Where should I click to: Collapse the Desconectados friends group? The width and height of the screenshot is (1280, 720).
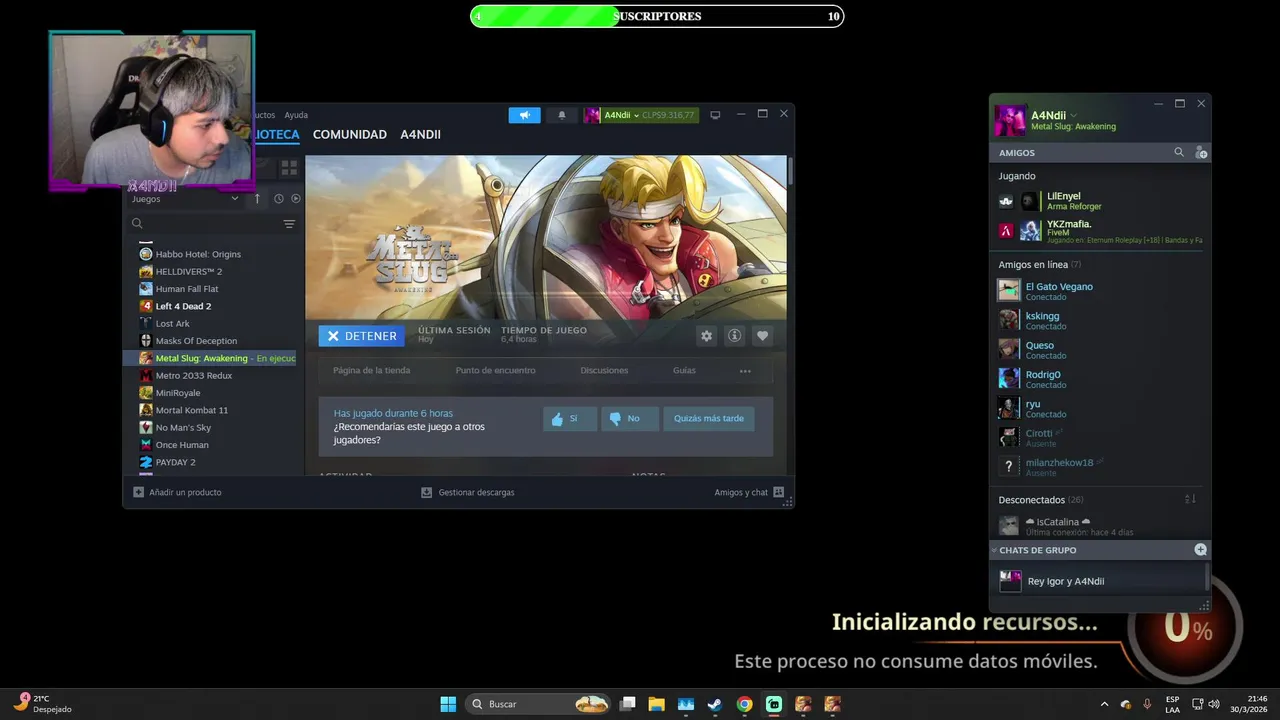[x=1040, y=499]
